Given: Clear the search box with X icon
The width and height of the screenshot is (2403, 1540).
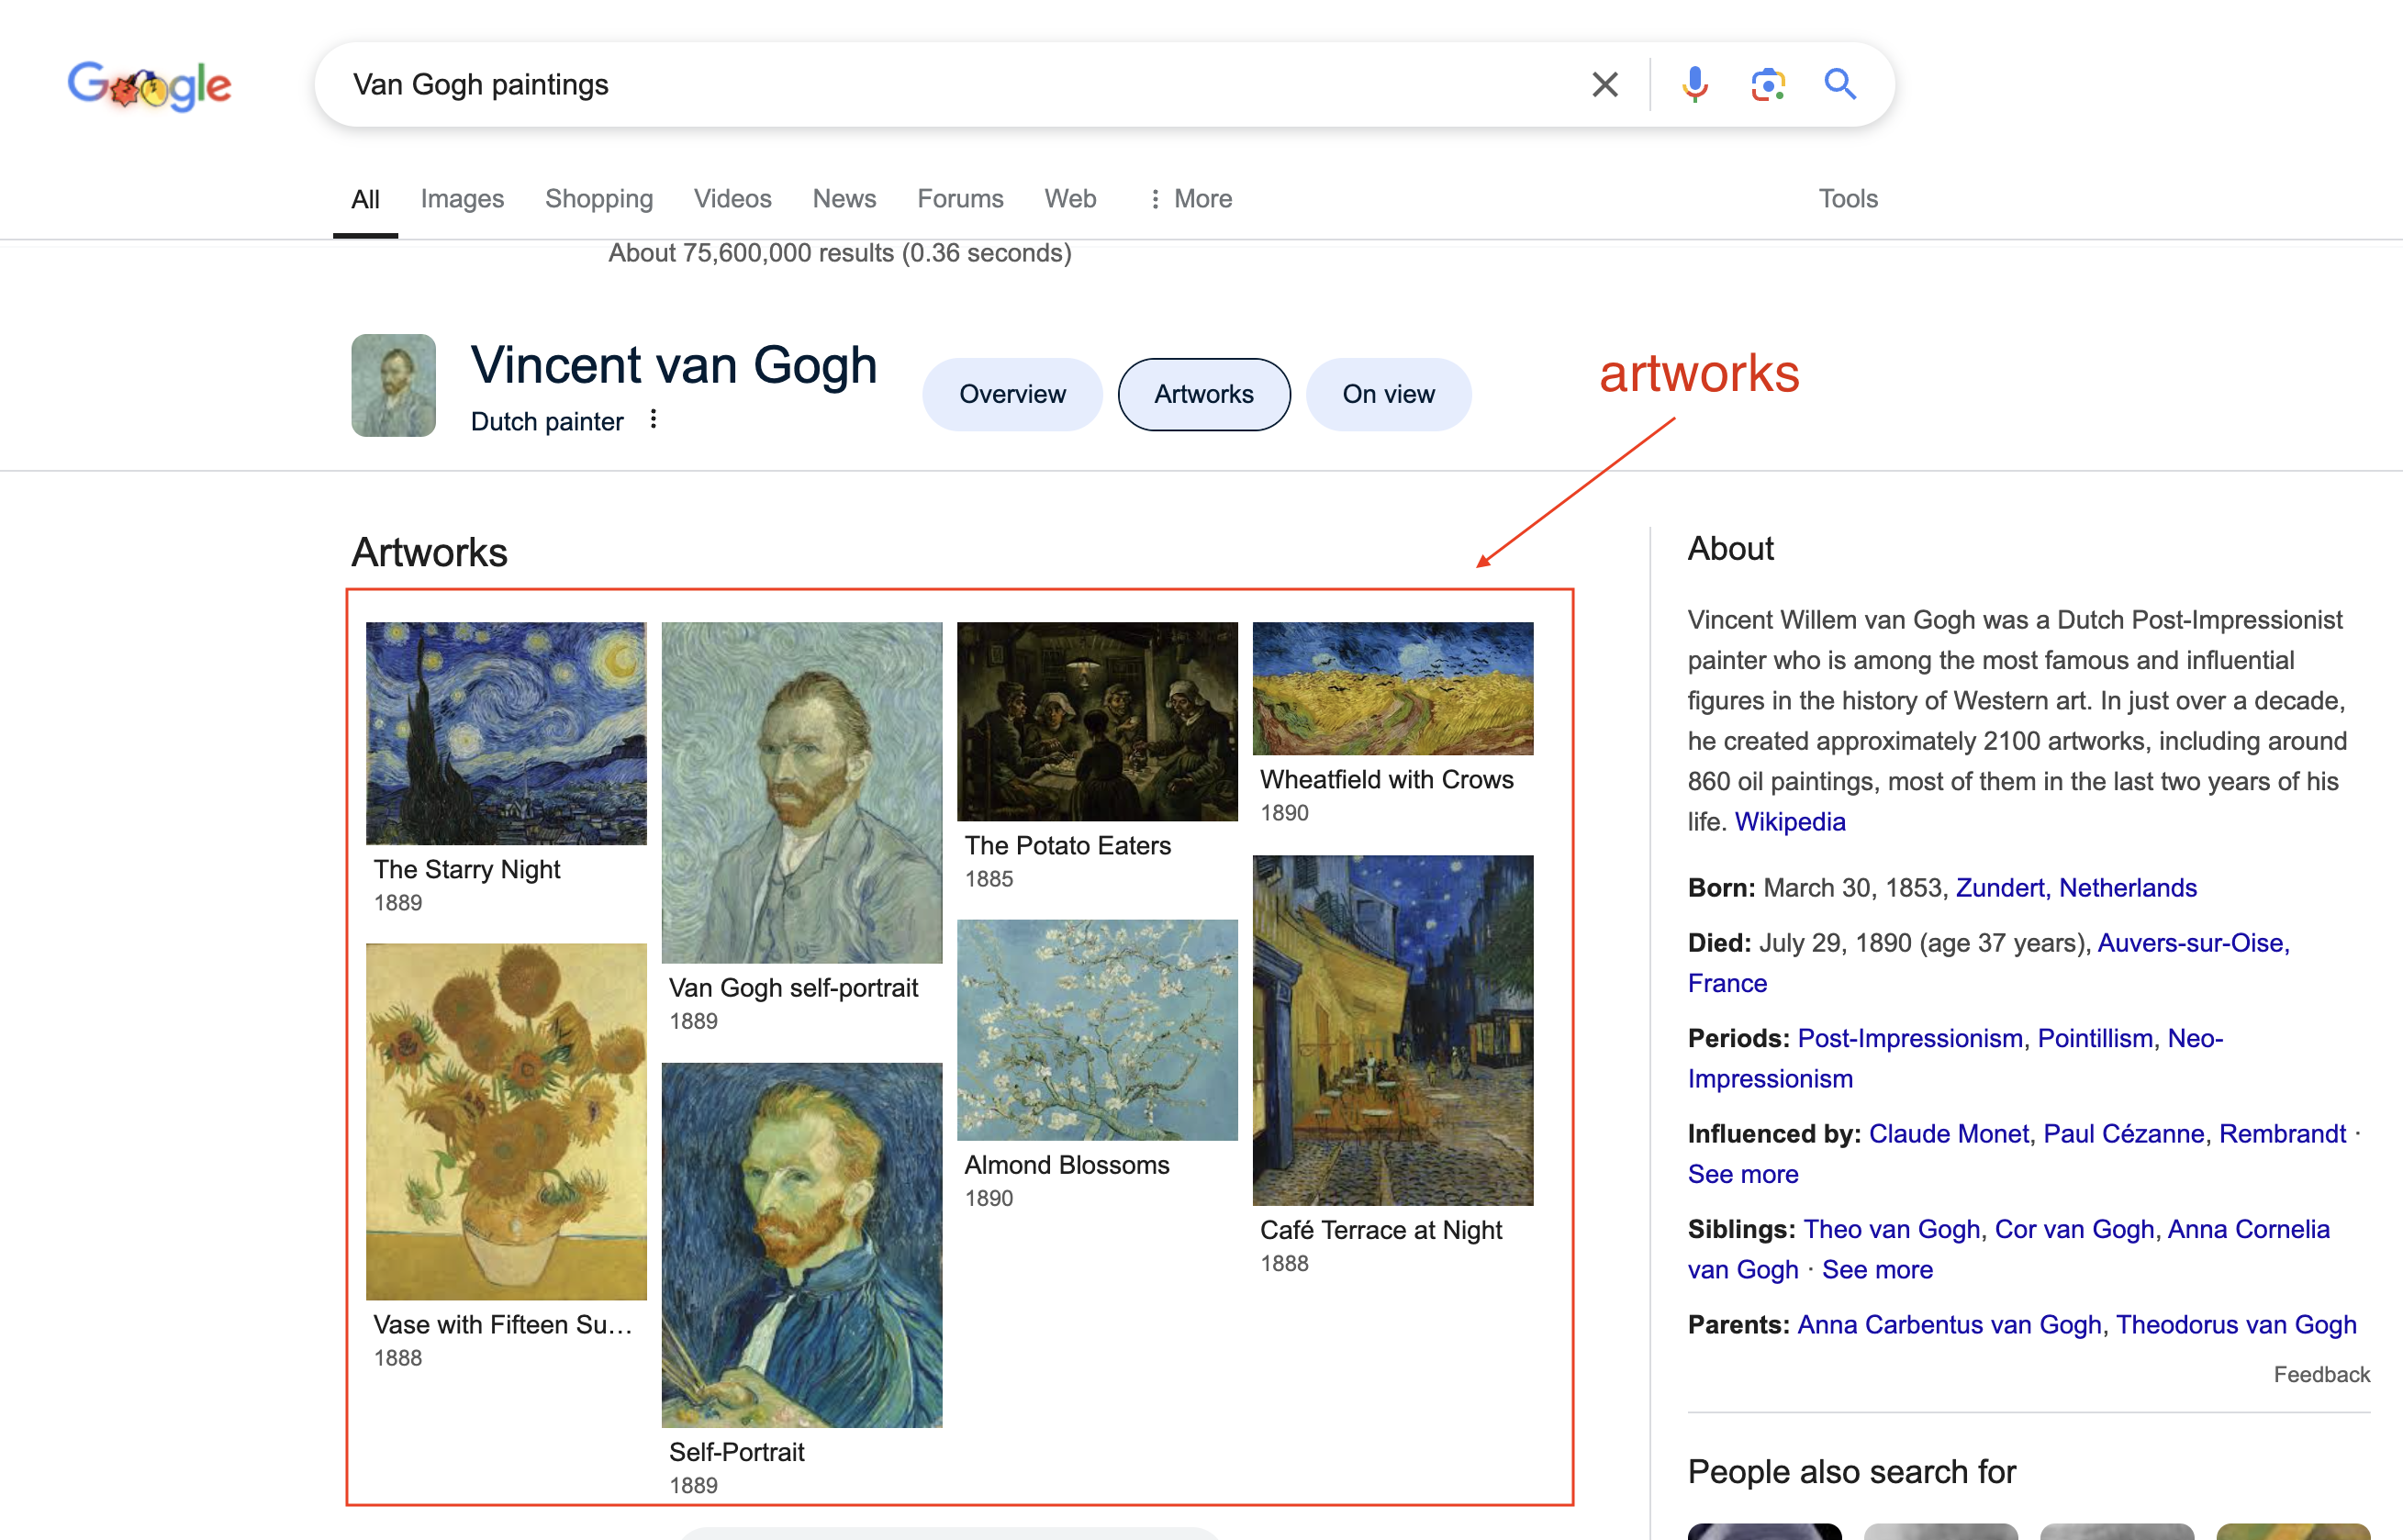Looking at the screenshot, I should (x=1604, y=85).
